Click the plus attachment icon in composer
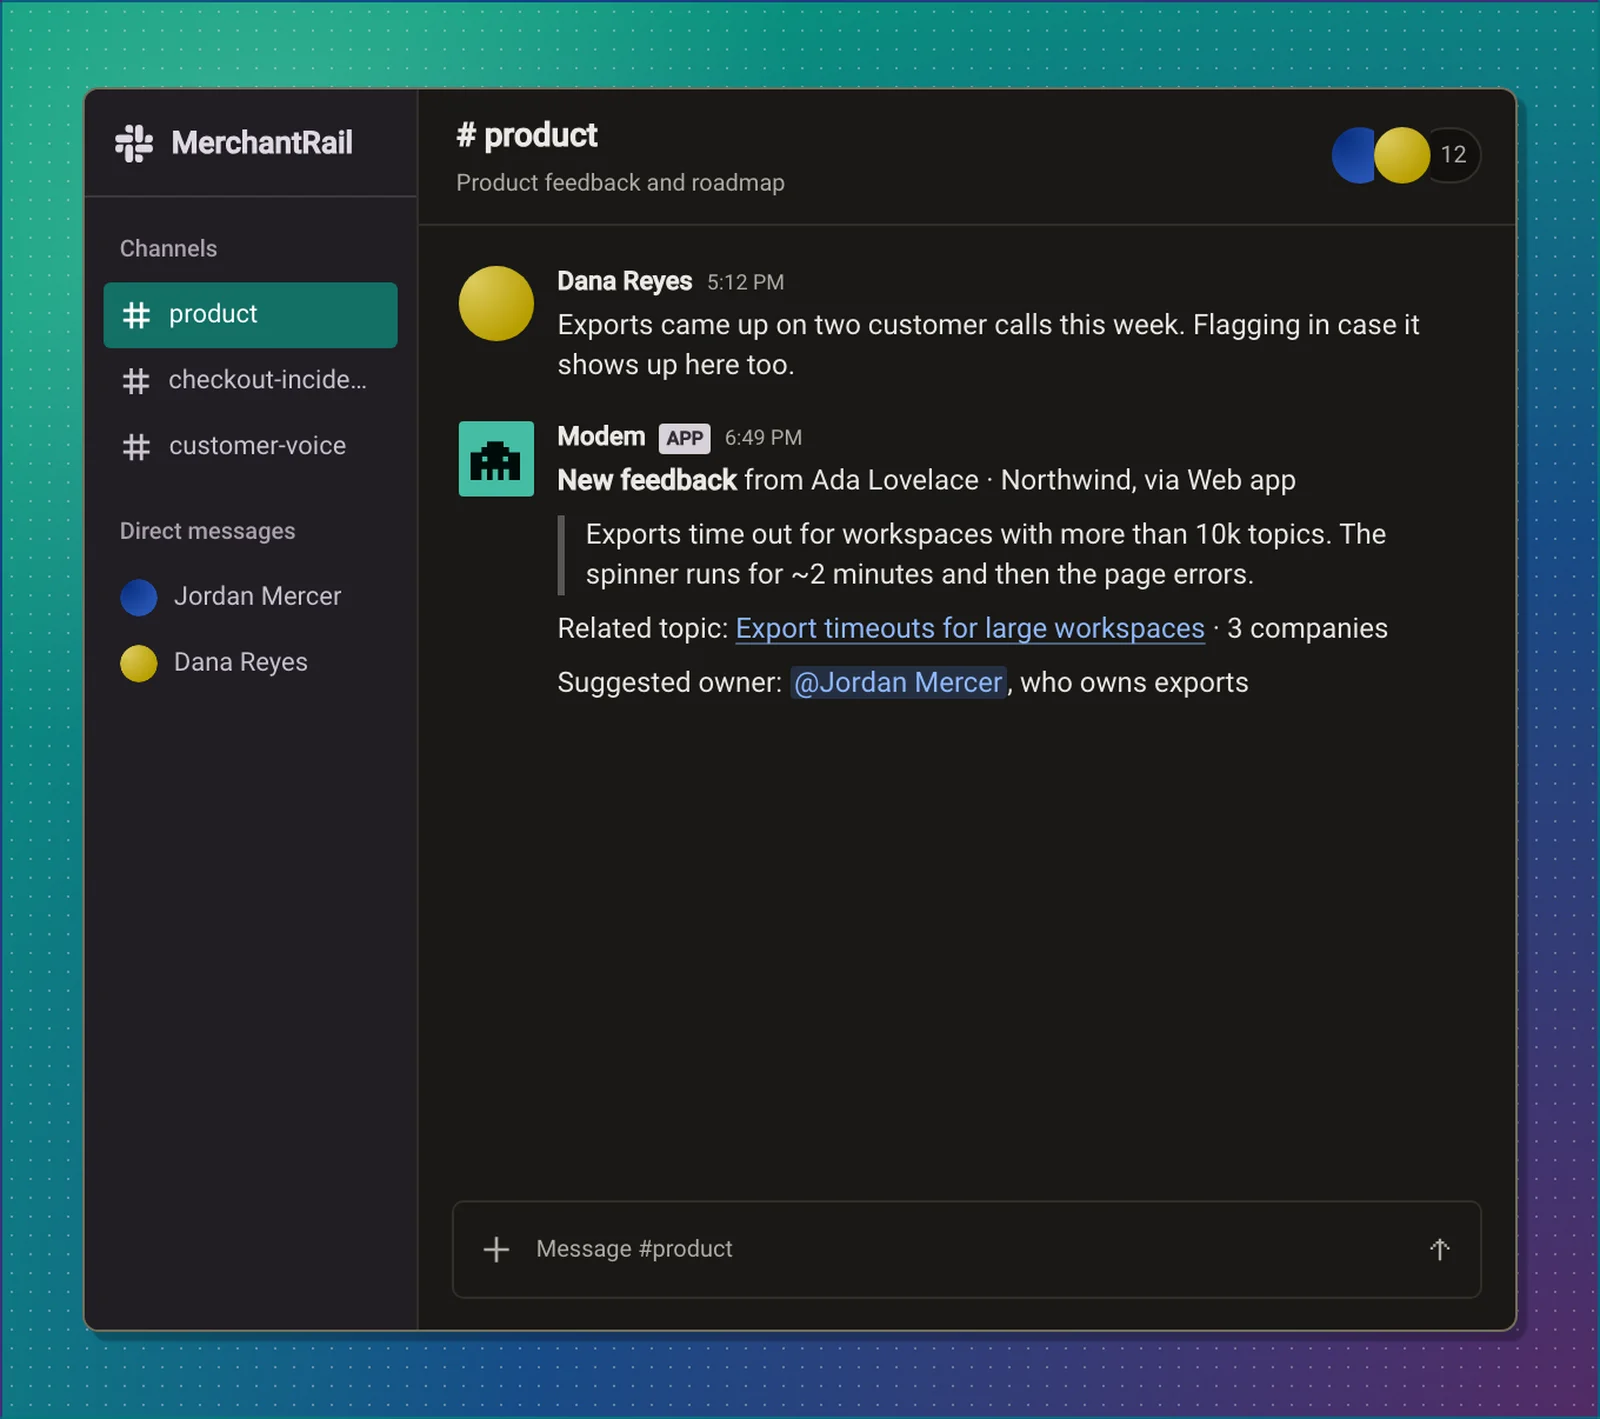1600x1419 pixels. click(496, 1249)
